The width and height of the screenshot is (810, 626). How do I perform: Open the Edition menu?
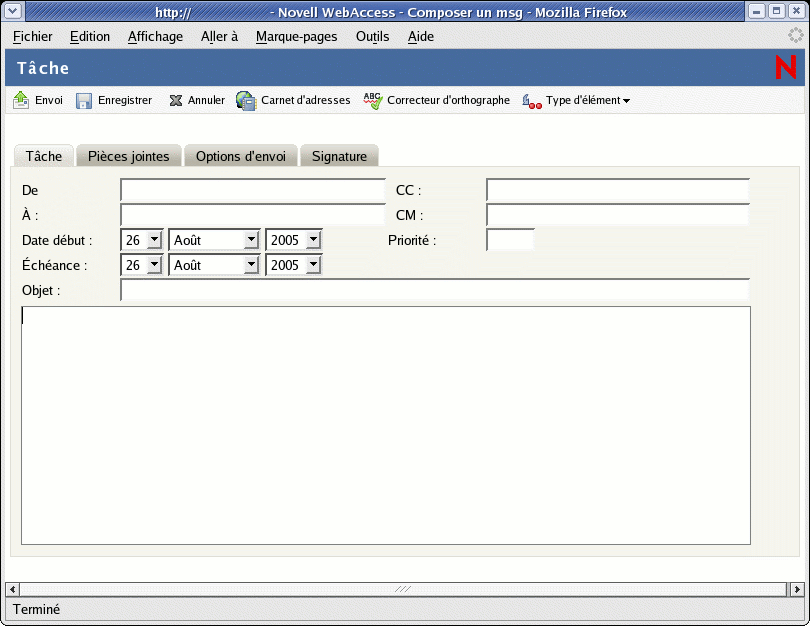(90, 37)
